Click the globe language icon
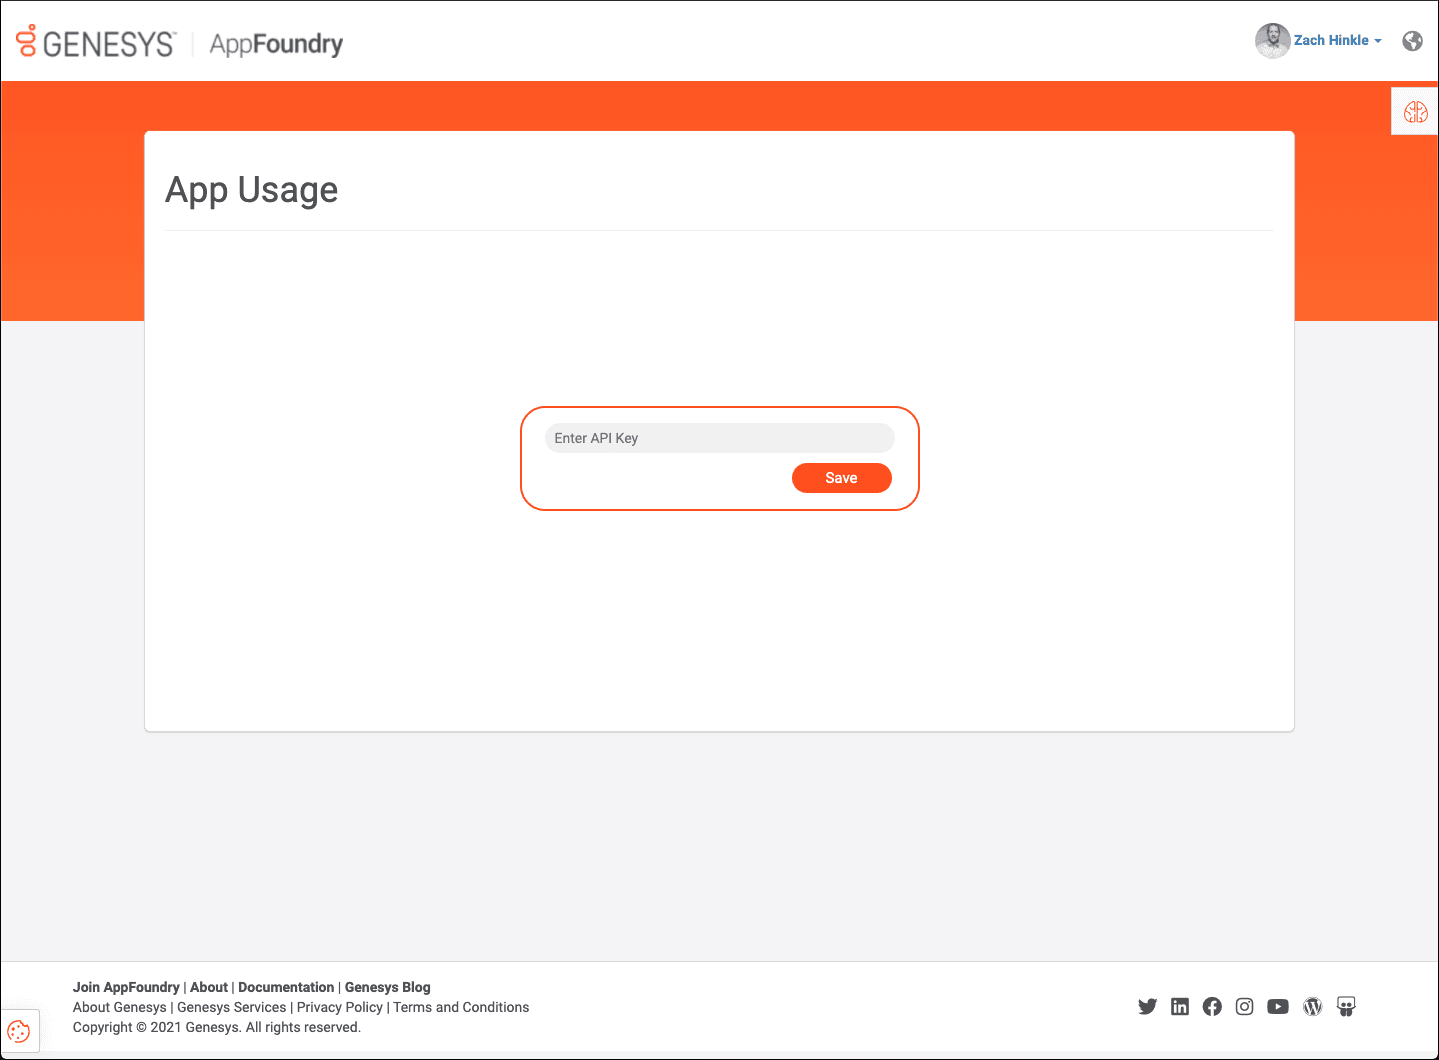This screenshot has width=1439, height=1060. pyautogui.click(x=1412, y=41)
